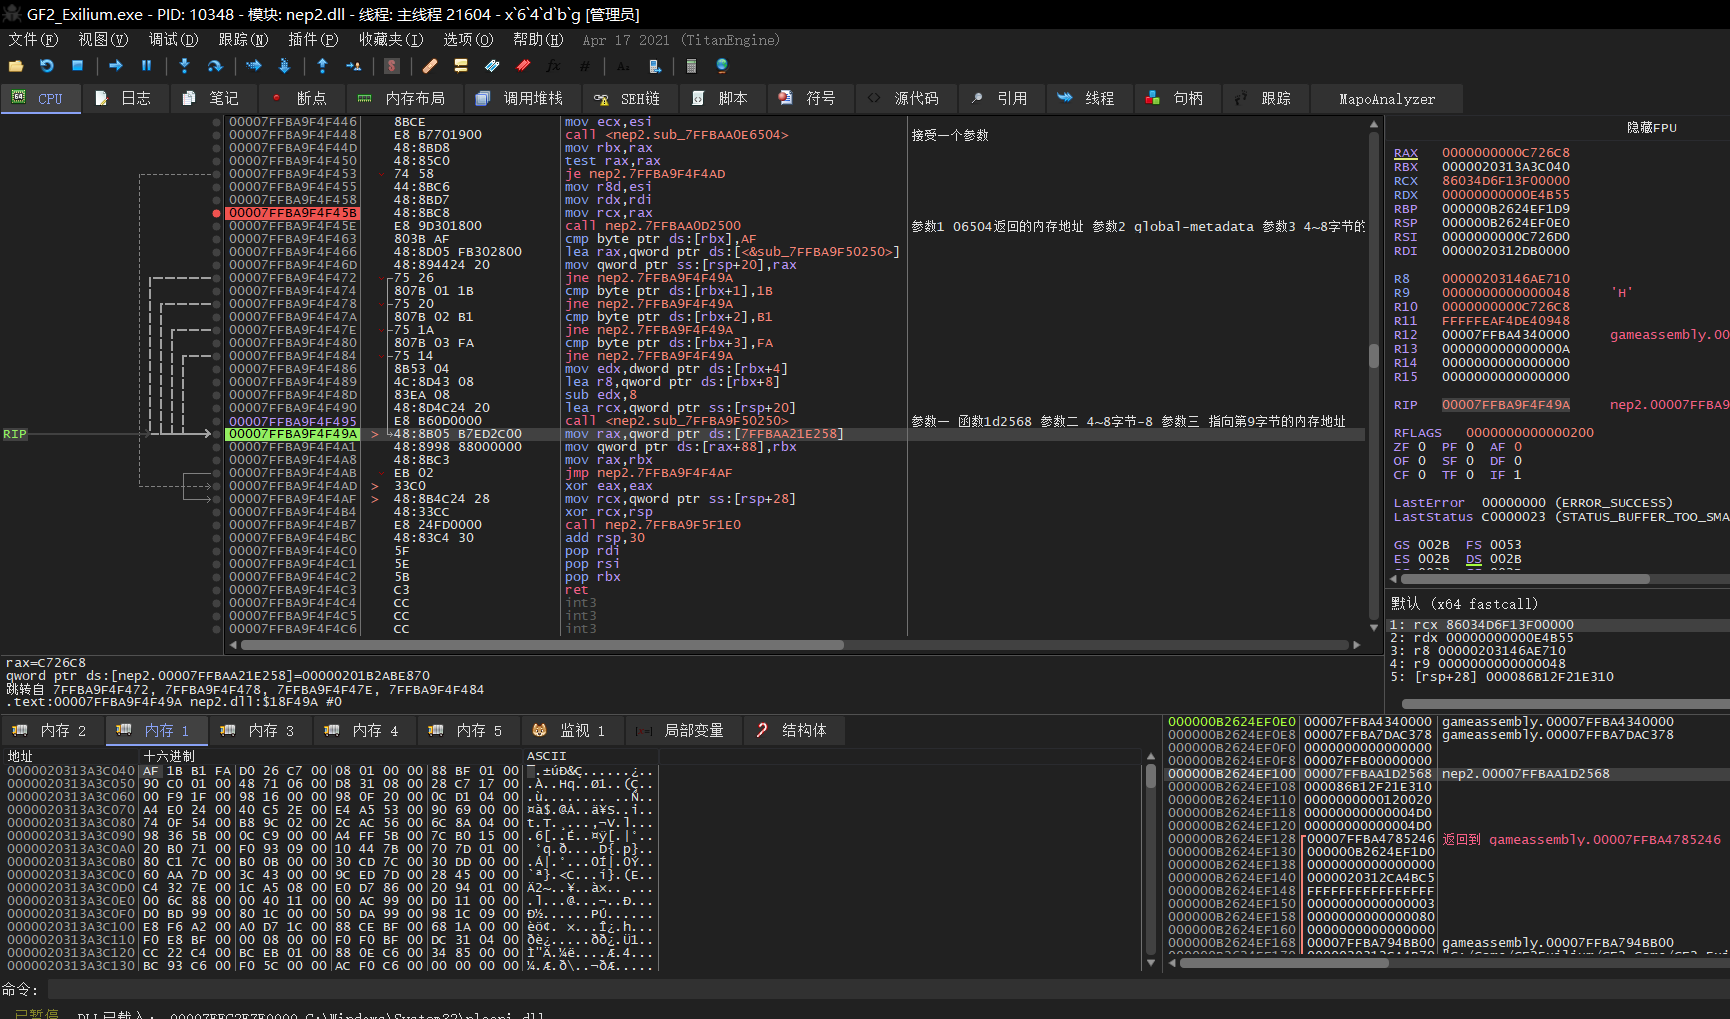Image resolution: width=1730 pixels, height=1019 pixels.
Task: Click Run To User Code icon
Action: 353,66
